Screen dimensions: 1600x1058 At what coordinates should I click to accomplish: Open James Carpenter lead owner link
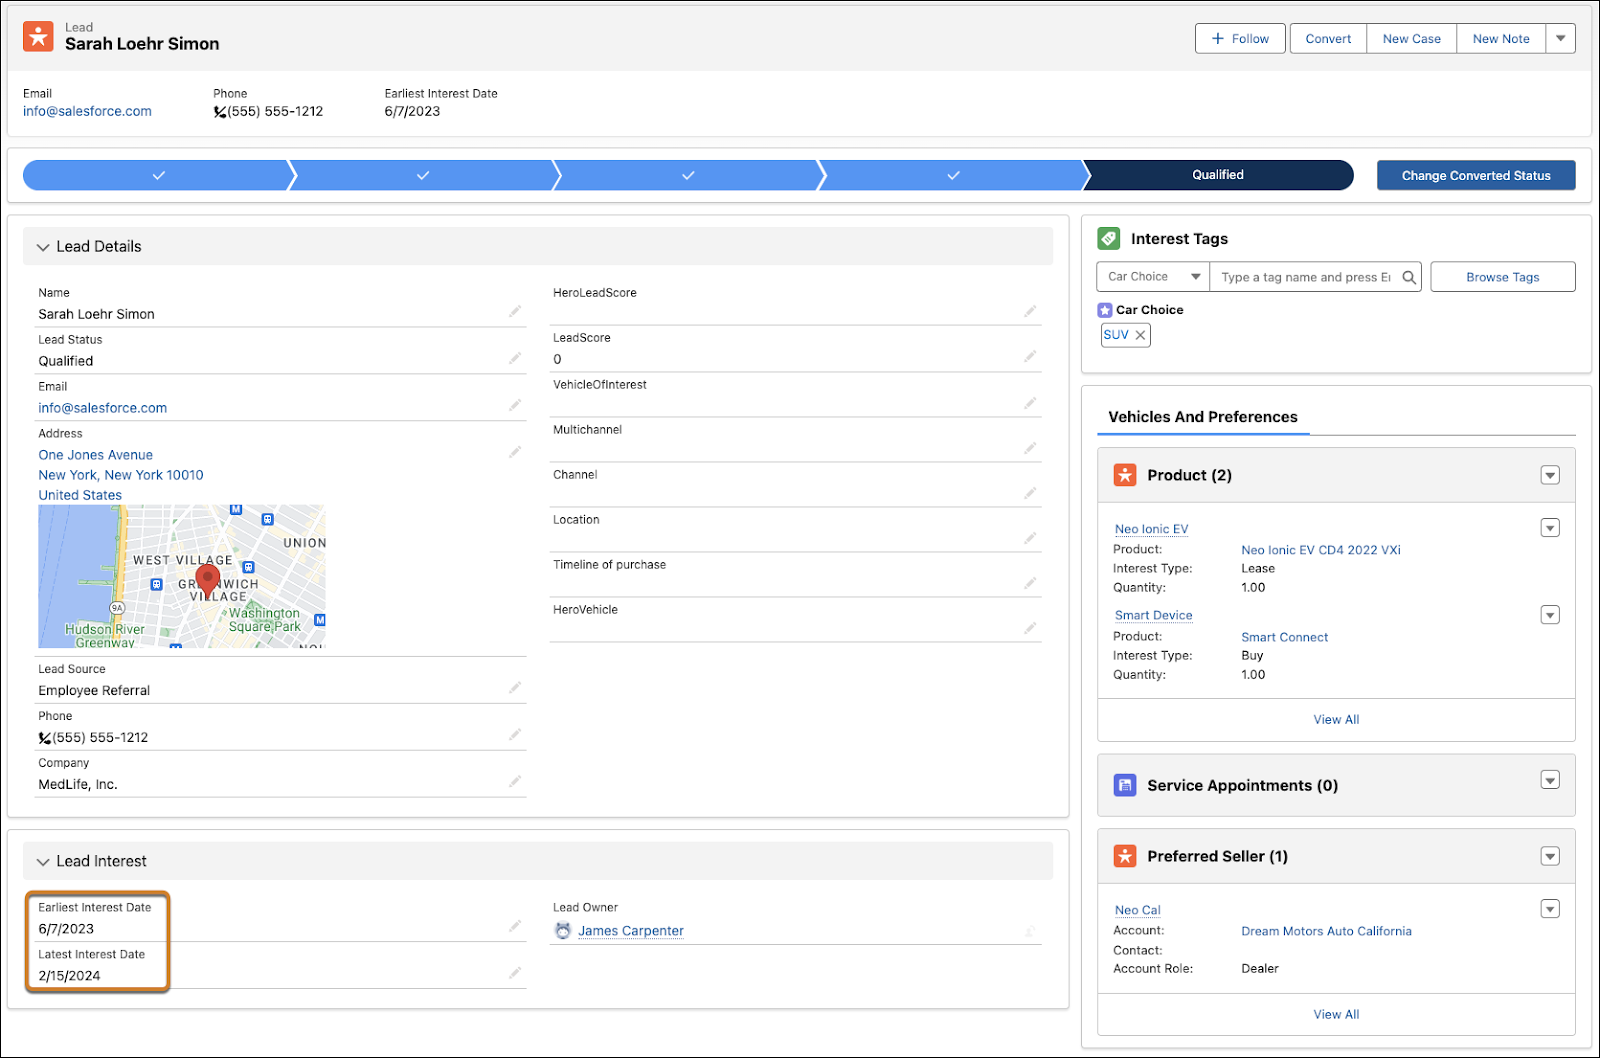(x=631, y=931)
